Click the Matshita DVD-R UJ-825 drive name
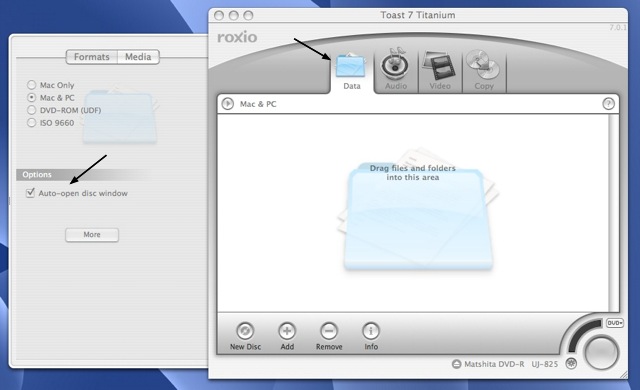Viewport: 640px width, 390px height. (x=511, y=364)
